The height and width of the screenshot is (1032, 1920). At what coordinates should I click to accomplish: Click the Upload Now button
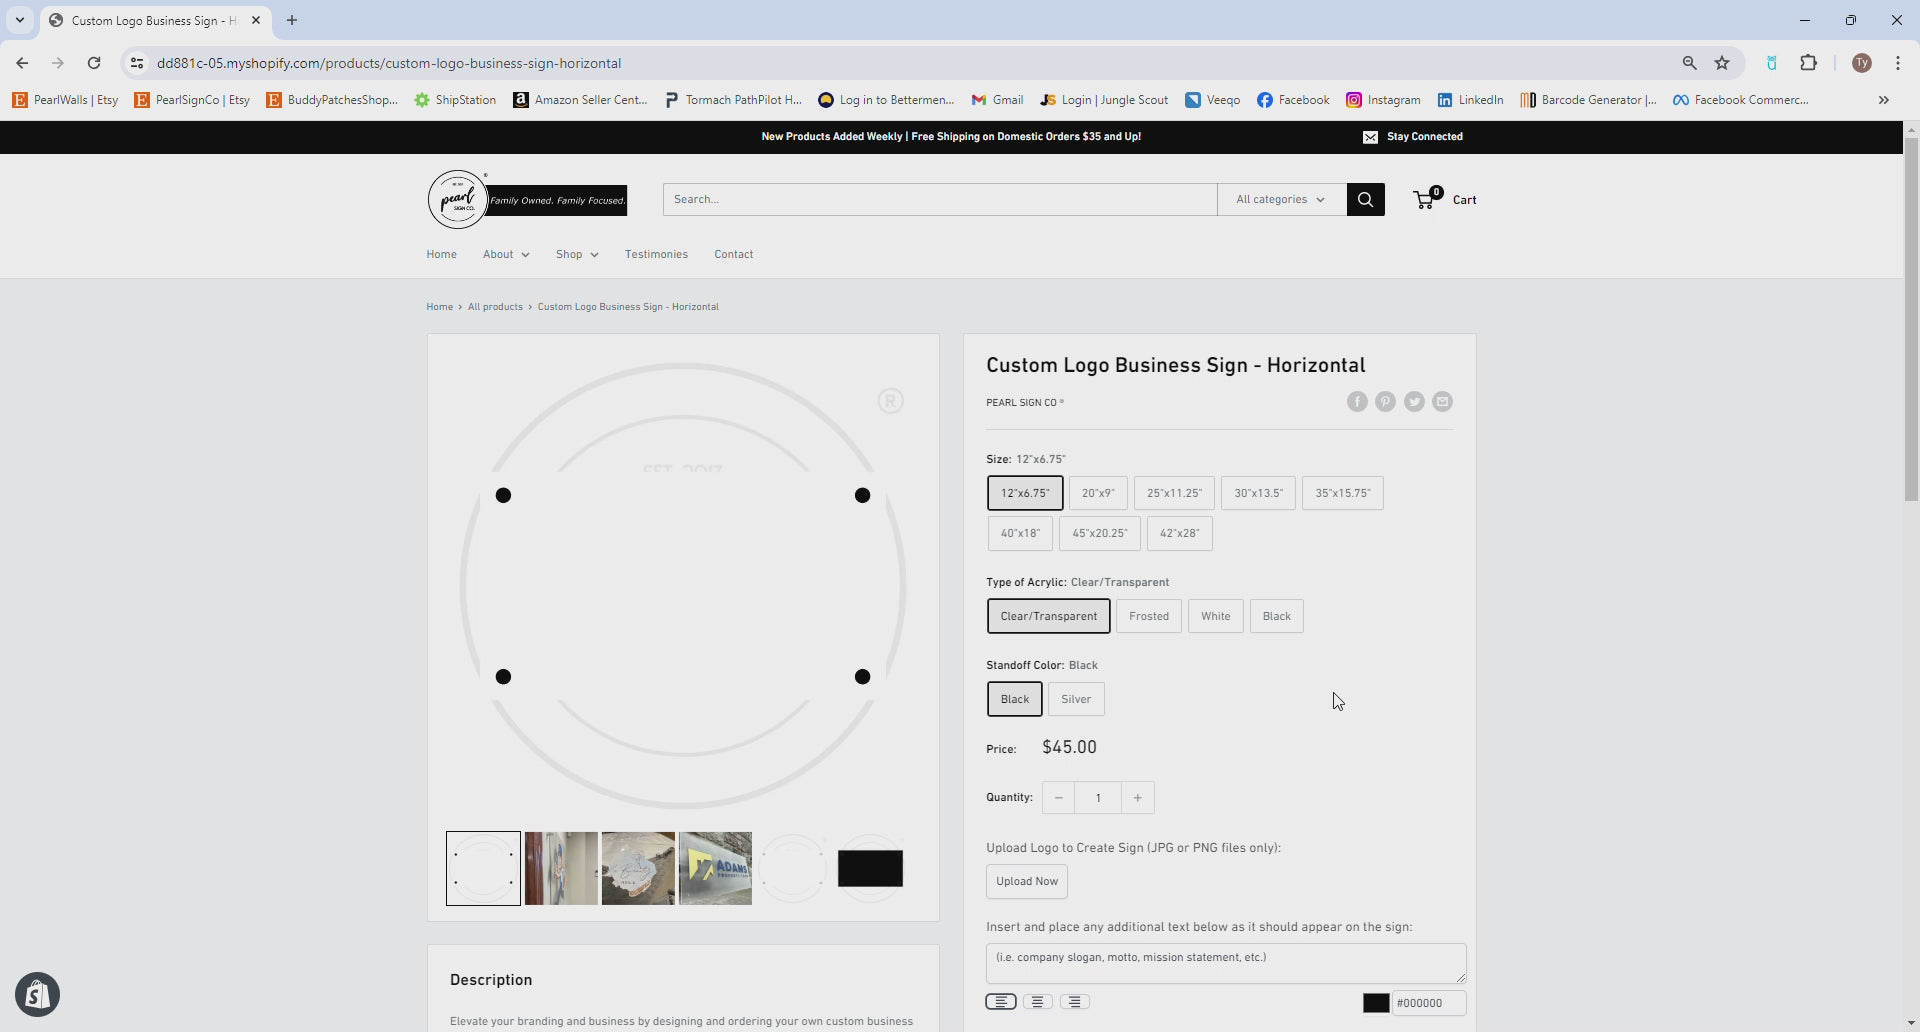[x=1027, y=881]
